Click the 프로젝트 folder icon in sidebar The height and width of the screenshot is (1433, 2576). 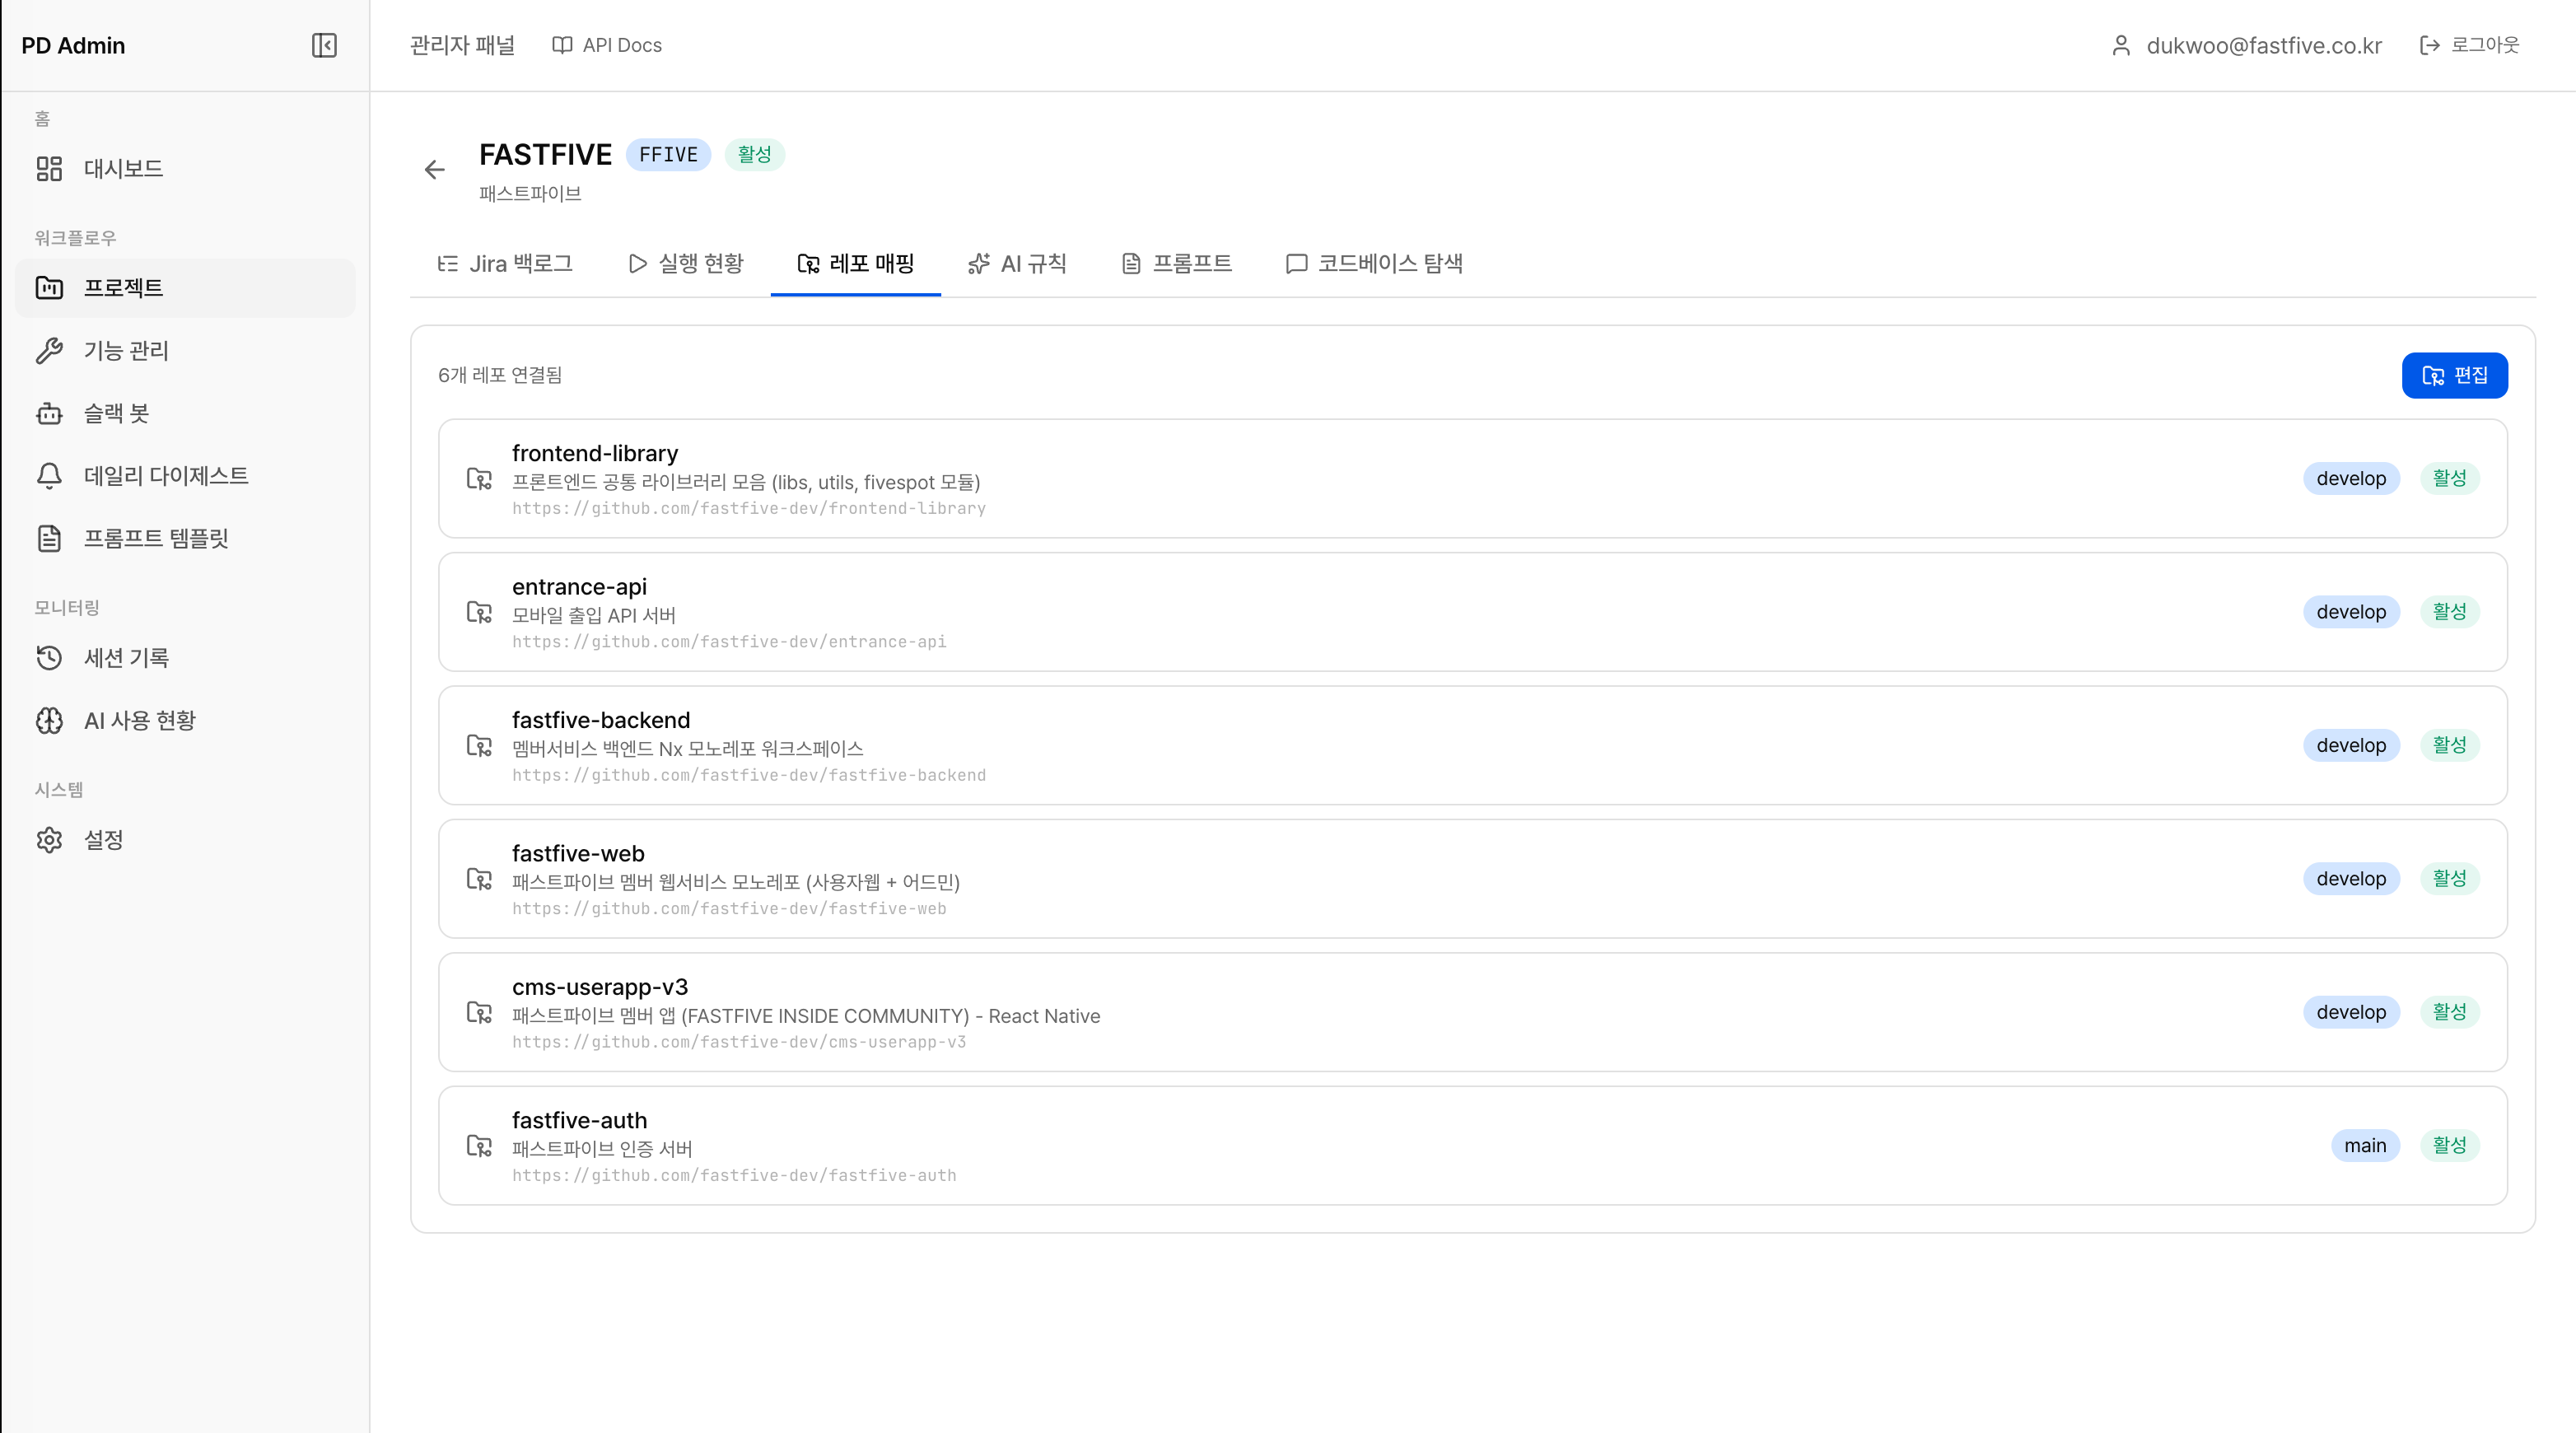49,288
